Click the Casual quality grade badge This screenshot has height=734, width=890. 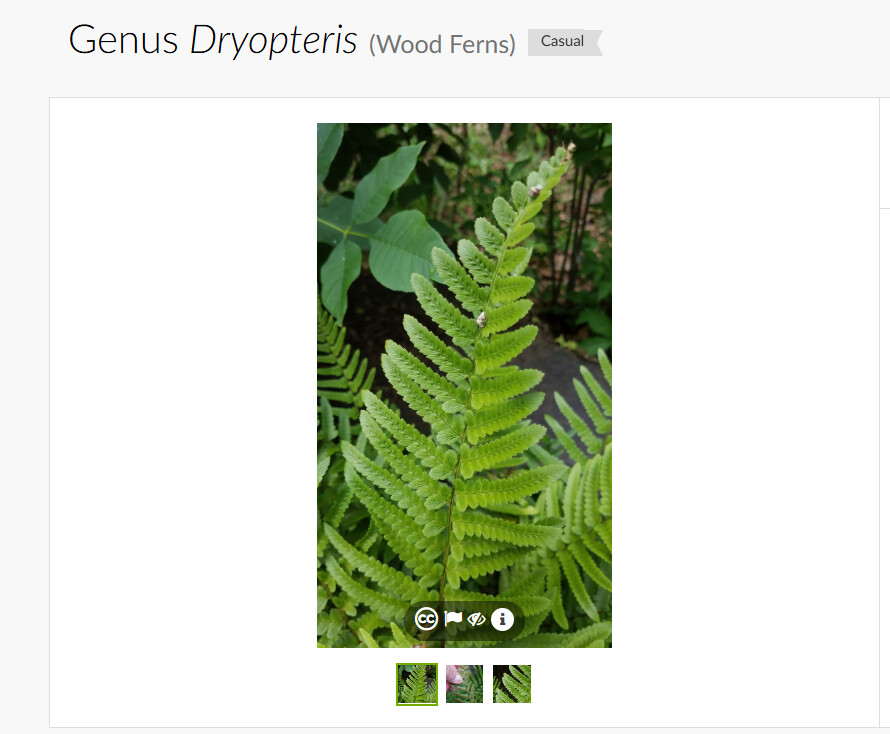click(564, 42)
